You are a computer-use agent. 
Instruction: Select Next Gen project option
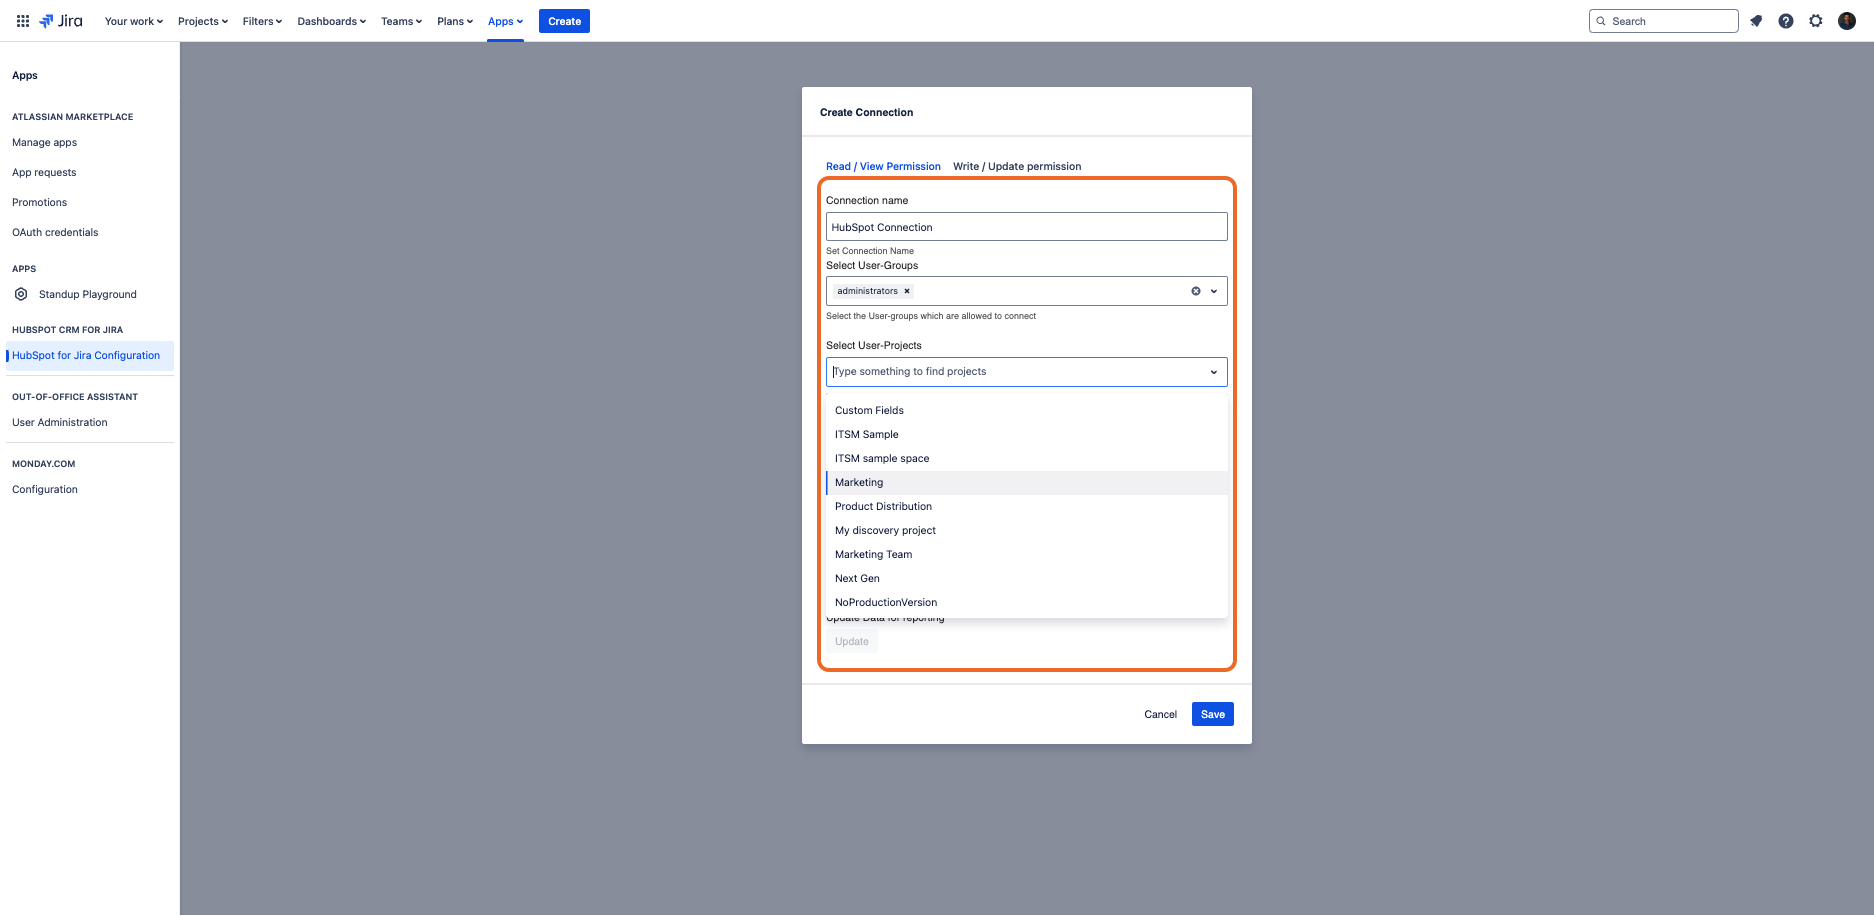coord(1027,578)
